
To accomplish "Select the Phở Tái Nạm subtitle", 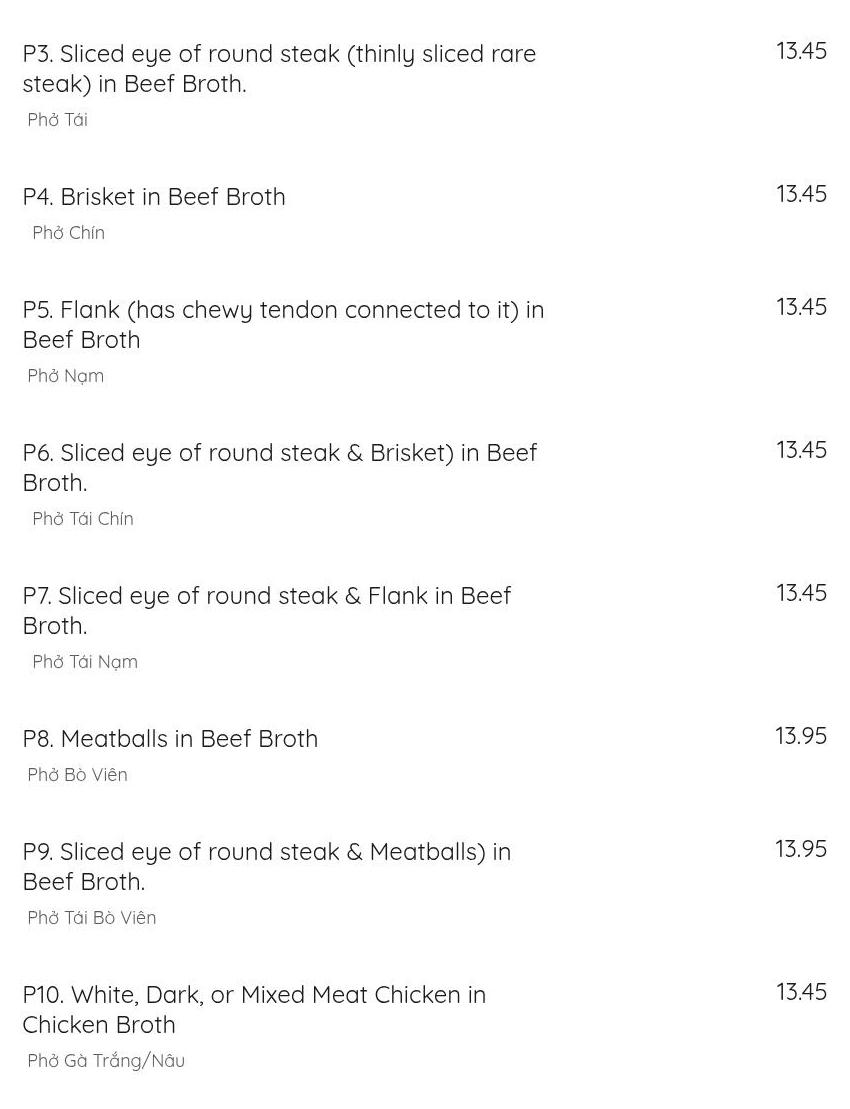I will coord(85,662).
